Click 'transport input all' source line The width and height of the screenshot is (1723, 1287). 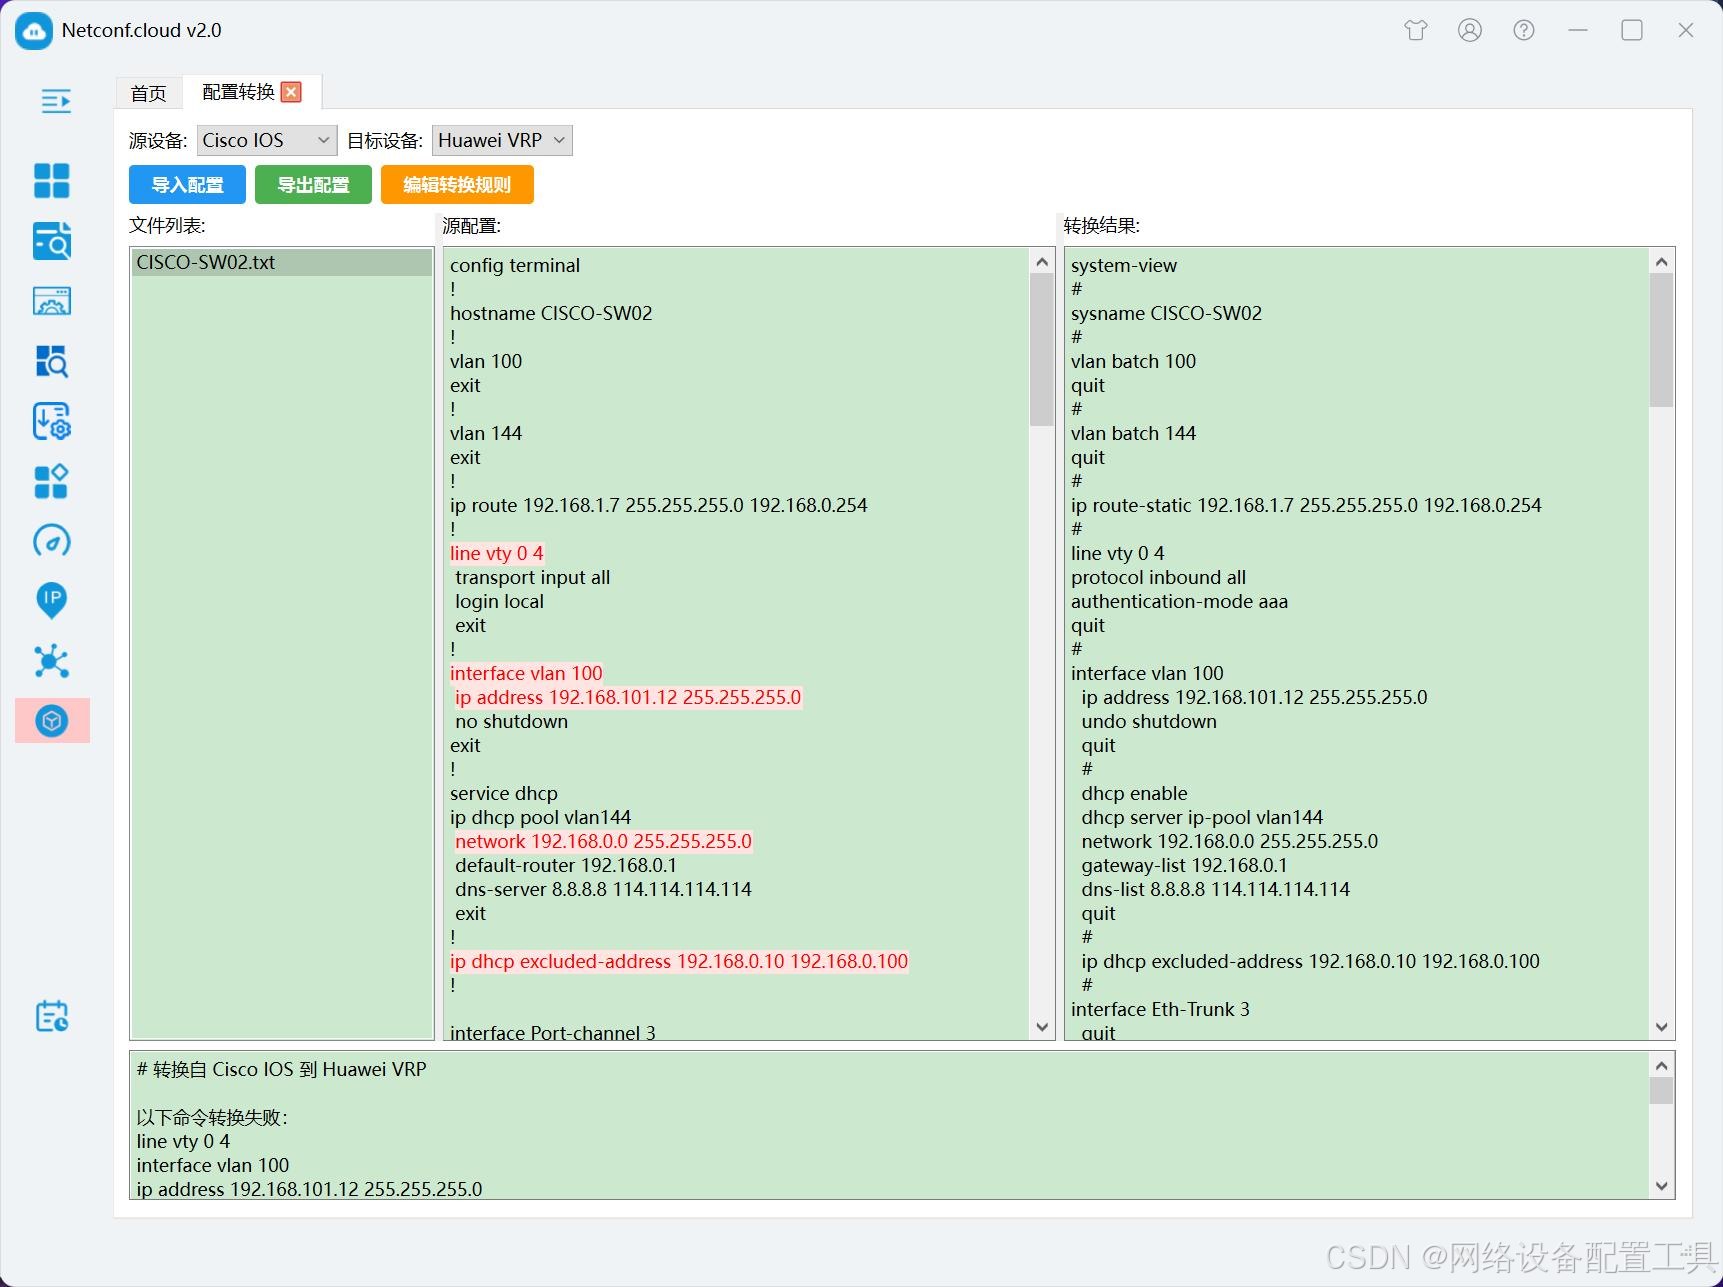tap(532, 577)
